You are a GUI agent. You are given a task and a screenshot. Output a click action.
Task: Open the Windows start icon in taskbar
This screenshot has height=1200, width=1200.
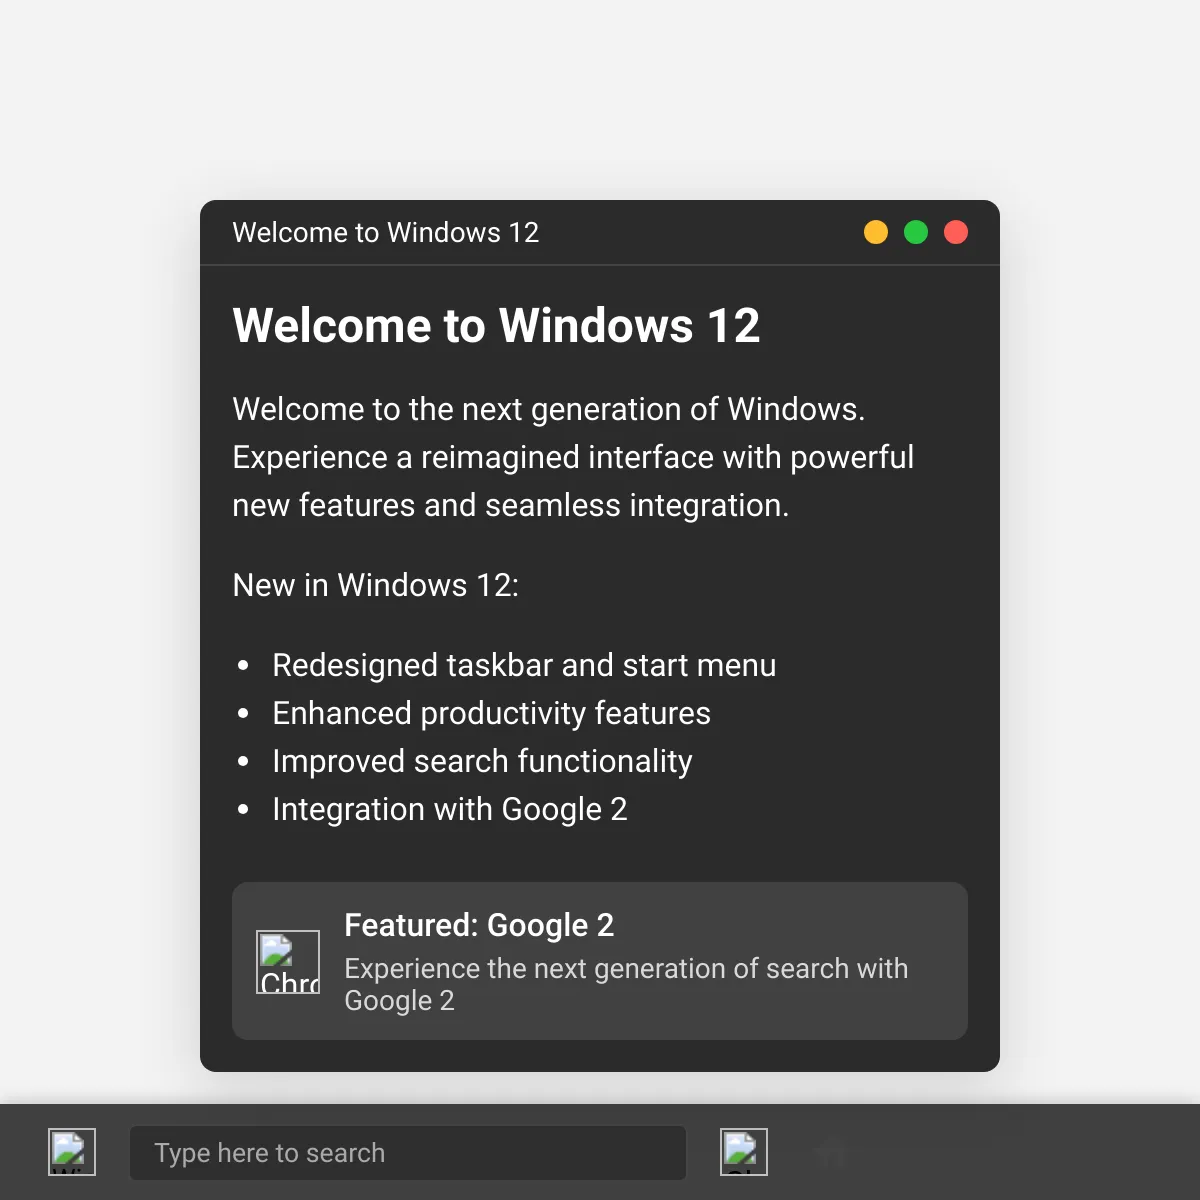[72, 1152]
